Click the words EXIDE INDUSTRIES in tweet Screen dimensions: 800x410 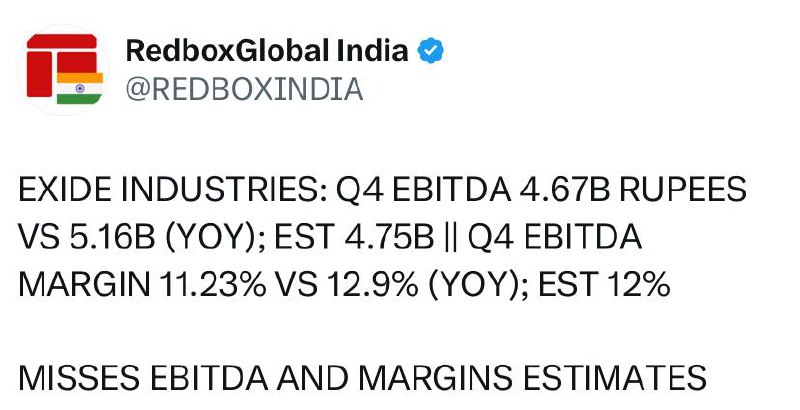171,190
